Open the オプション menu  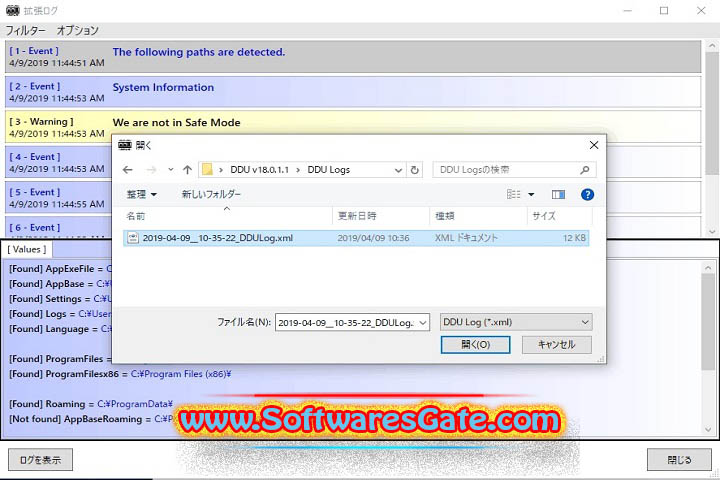pos(78,30)
